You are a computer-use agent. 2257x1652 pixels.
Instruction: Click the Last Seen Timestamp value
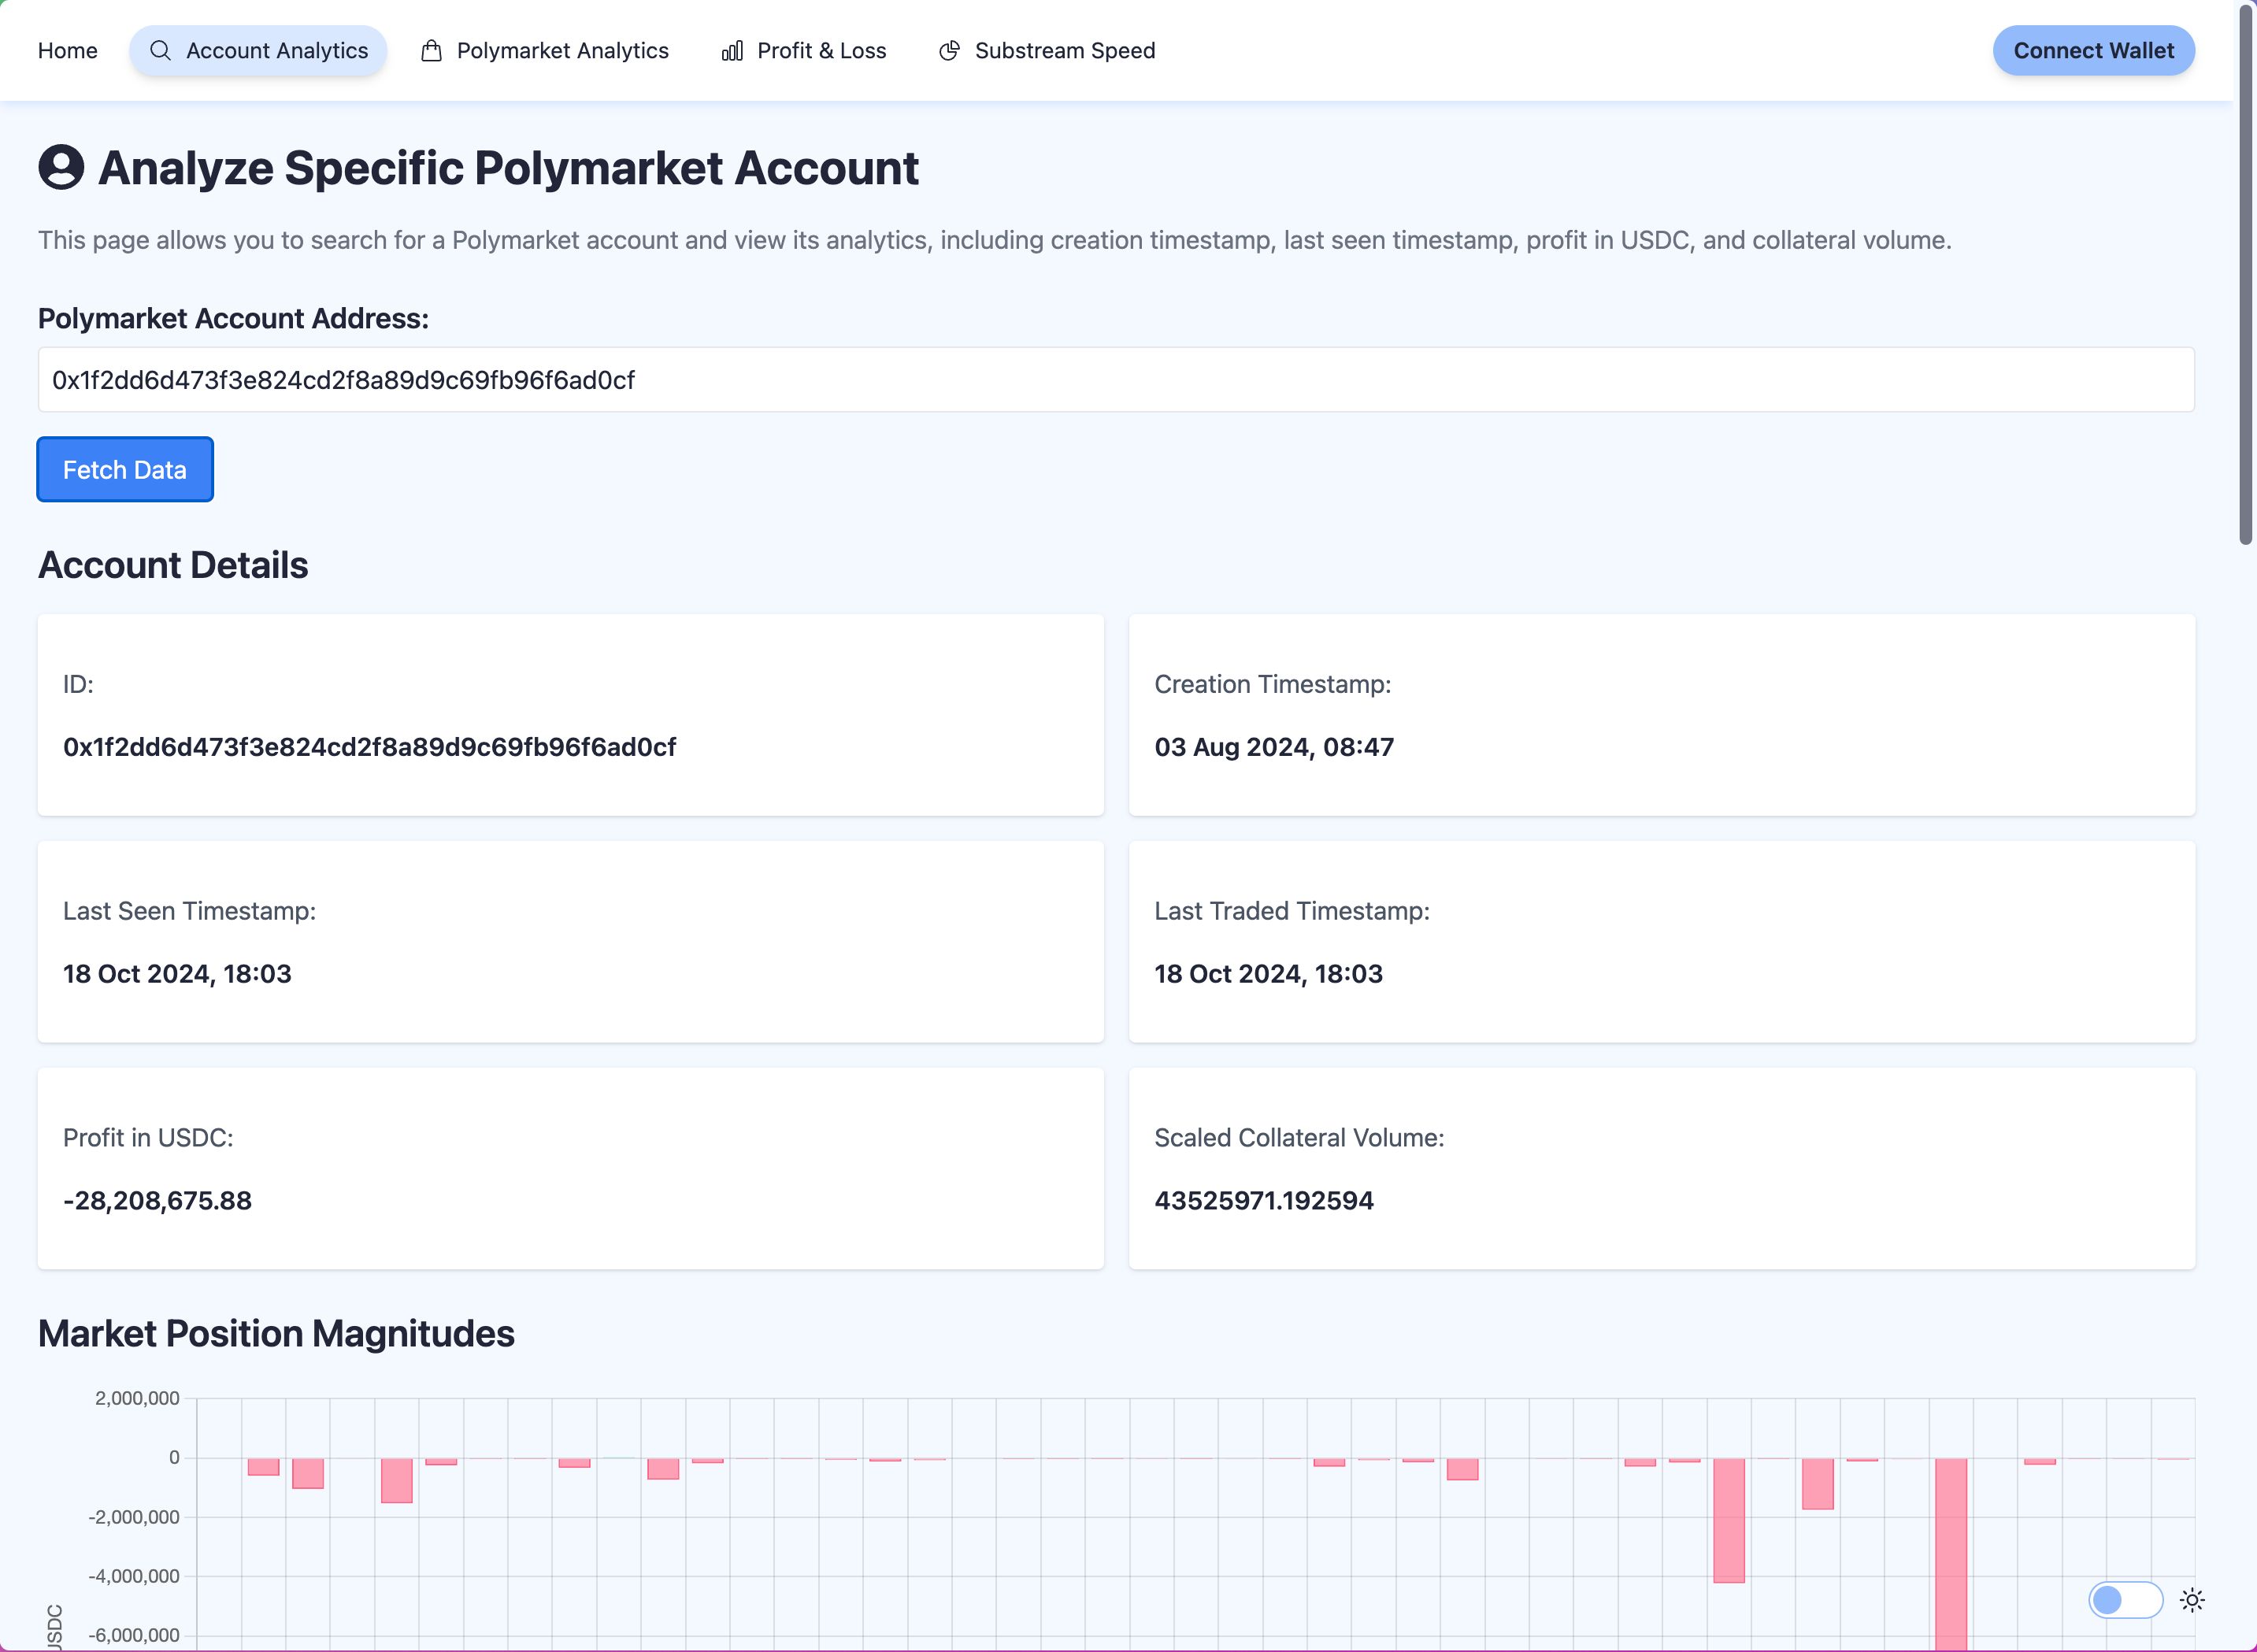(x=177, y=974)
